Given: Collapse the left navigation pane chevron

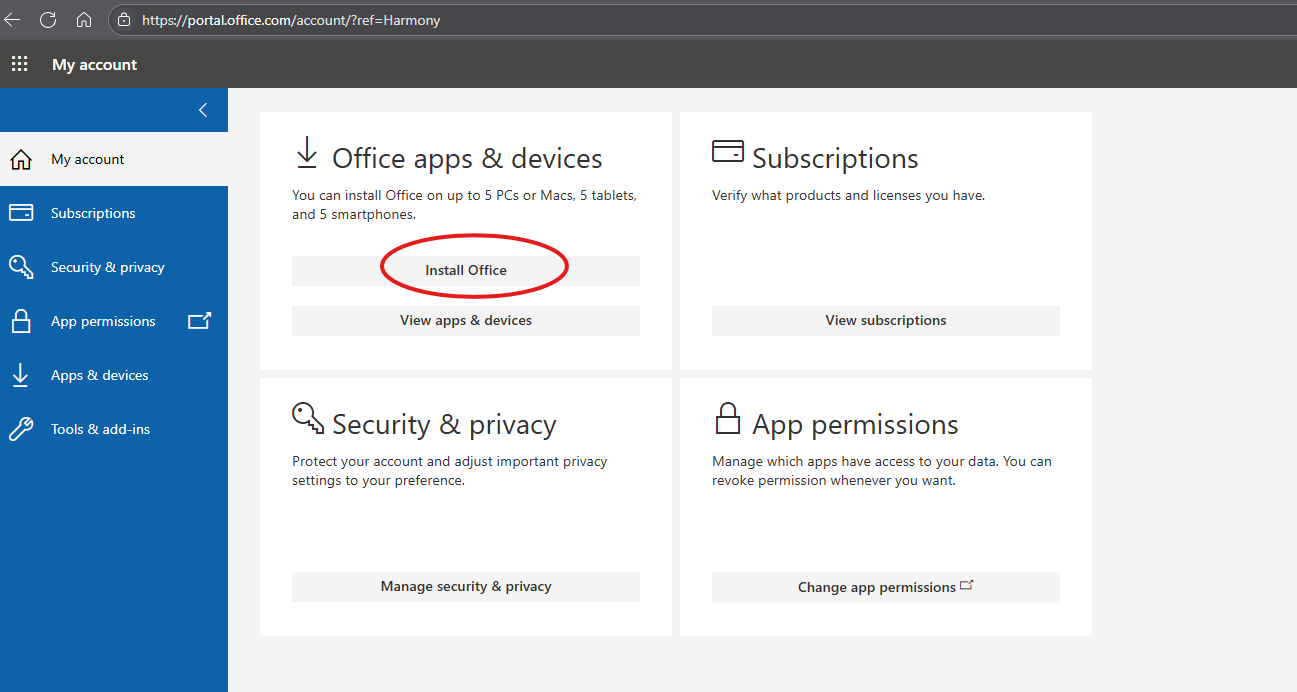Looking at the screenshot, I should pos(203,110).
